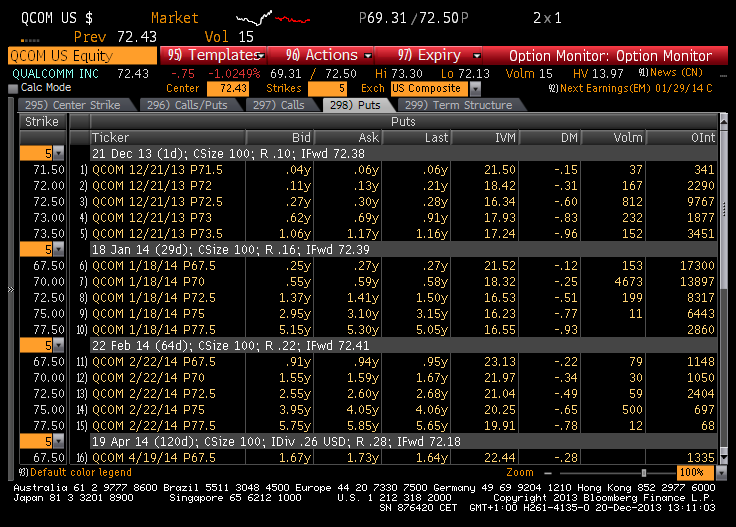Click the QCOM US Equity security field
The image size is (736, 527).
tap(82, 55)
